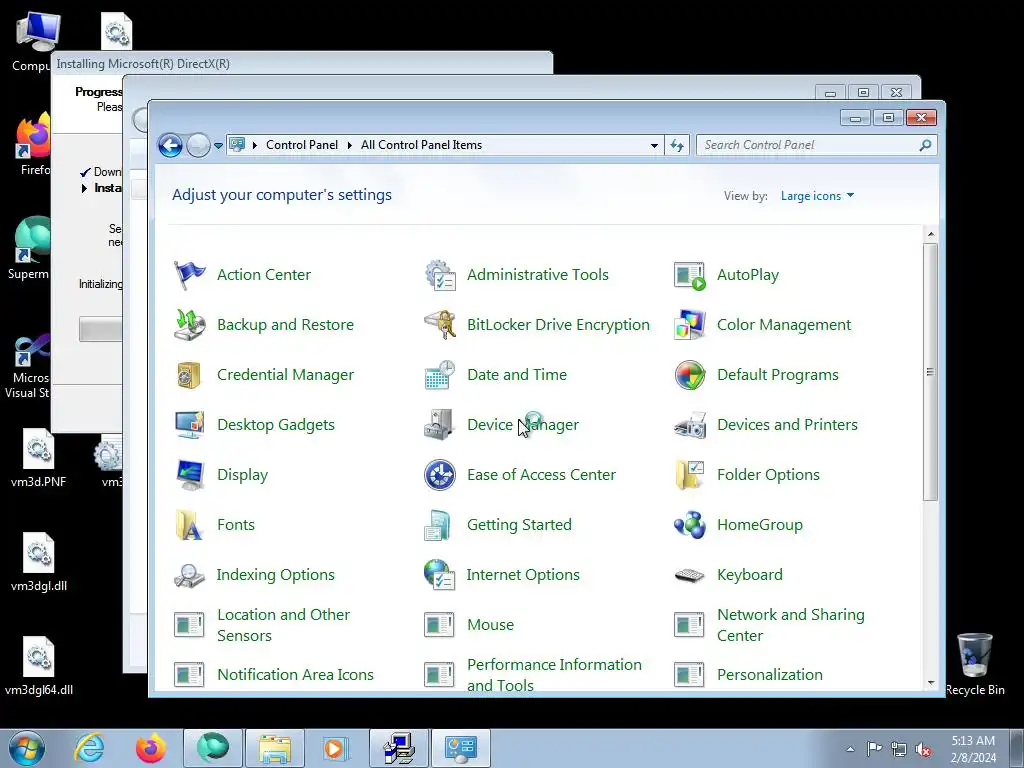The image size is (1024, 768).
Task: Open the Device Manager icon
Action: click(440, 424)
